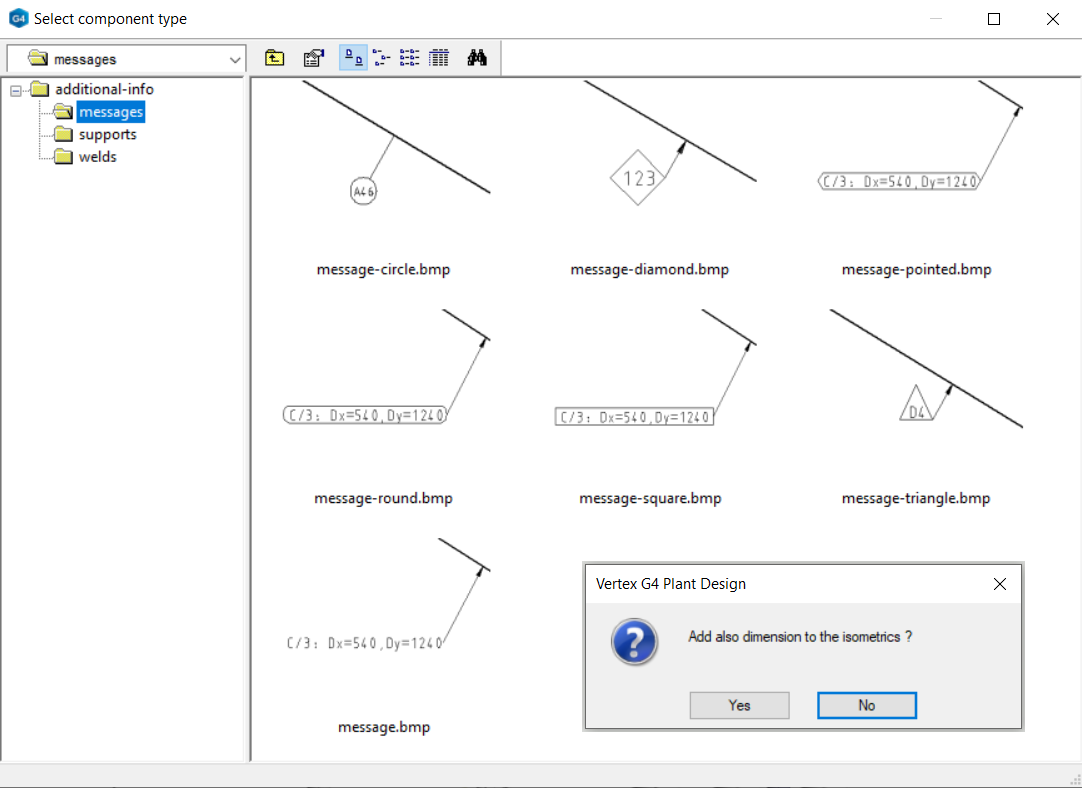Viewport: 1082px width, 788px height.
Task: Click the G4 application icon in title bar
Action: click(x=18, y=19)
